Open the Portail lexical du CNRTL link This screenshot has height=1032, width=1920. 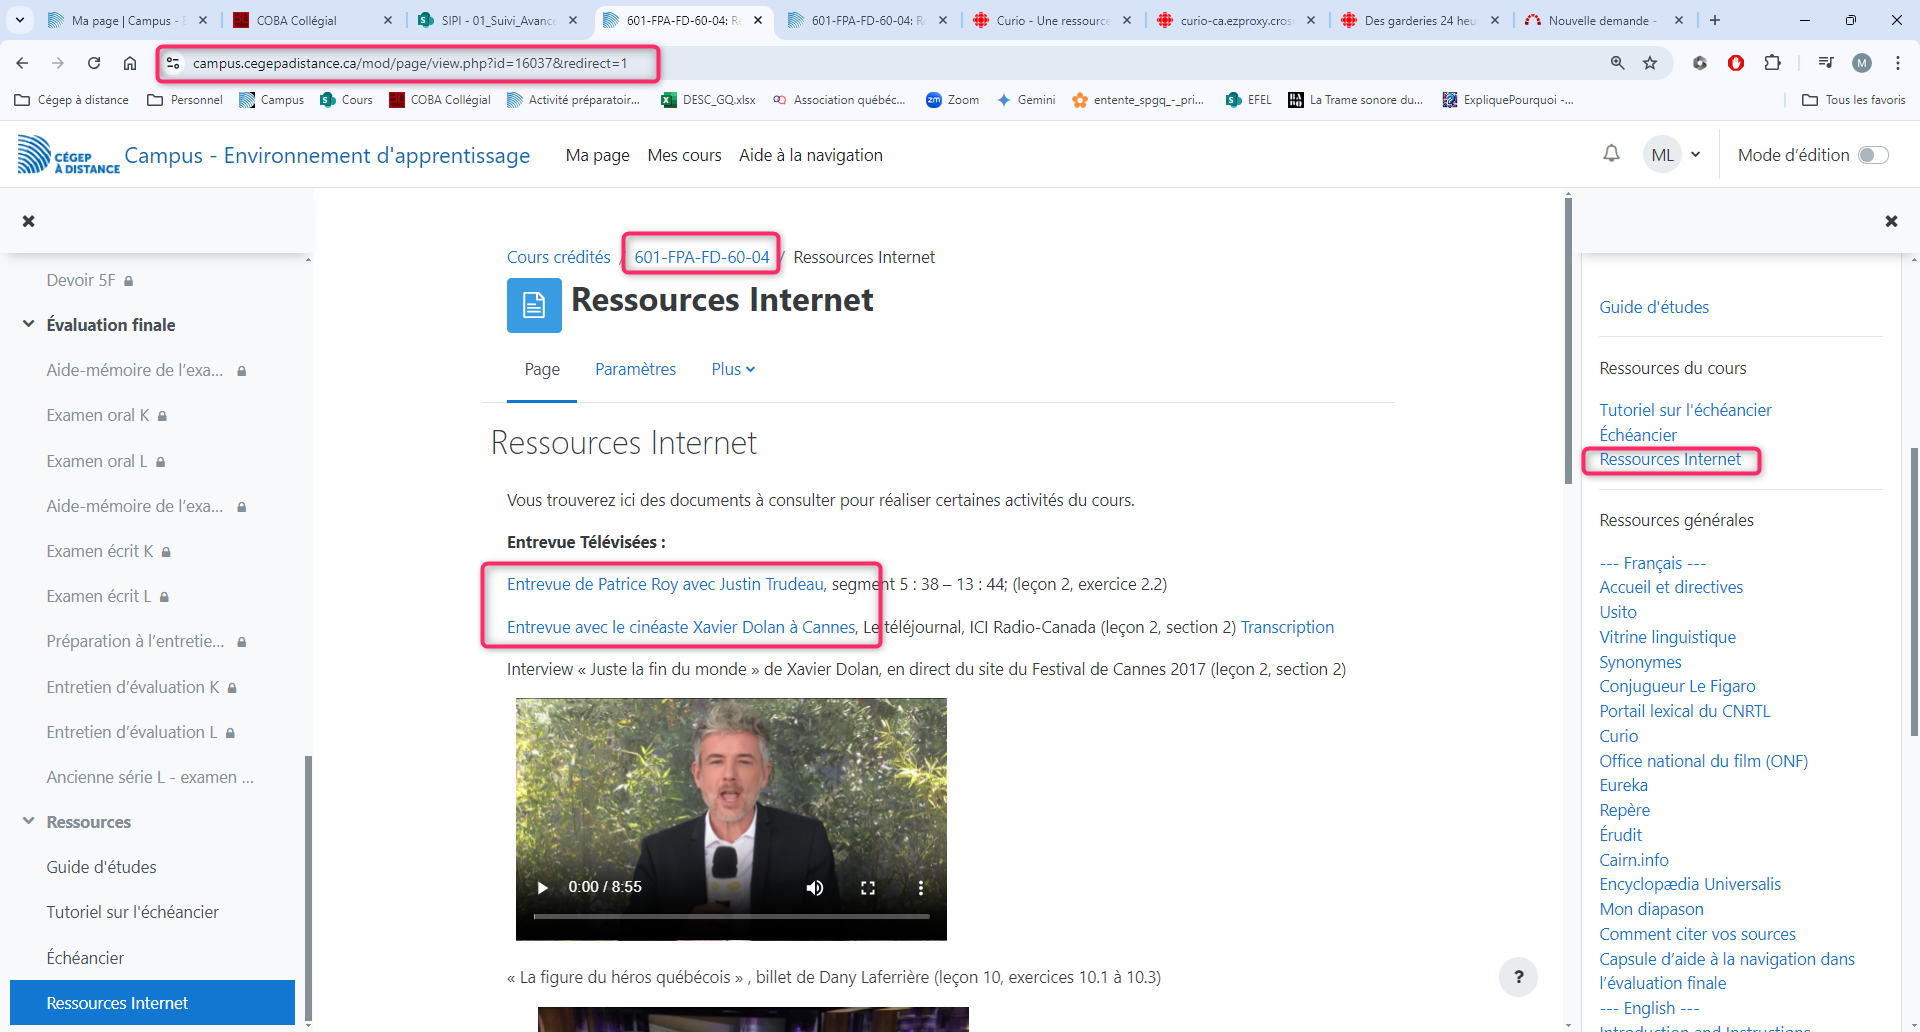(x=1684, y=711)
